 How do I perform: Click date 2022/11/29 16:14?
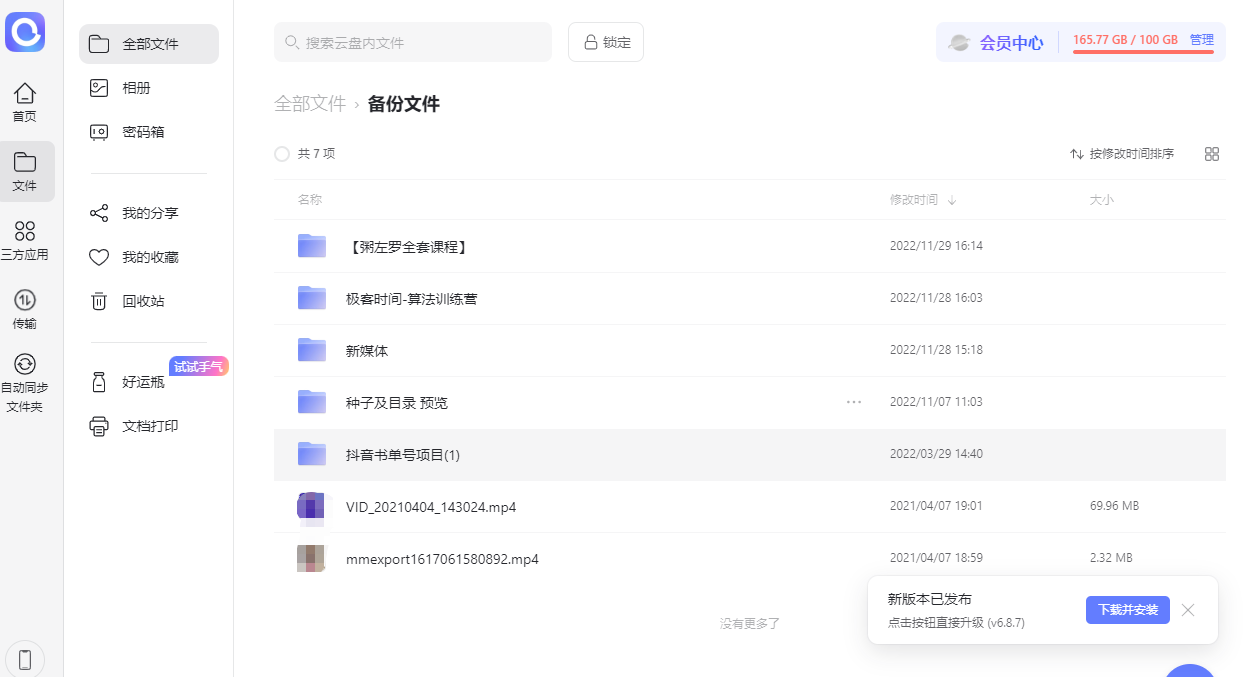936,246
